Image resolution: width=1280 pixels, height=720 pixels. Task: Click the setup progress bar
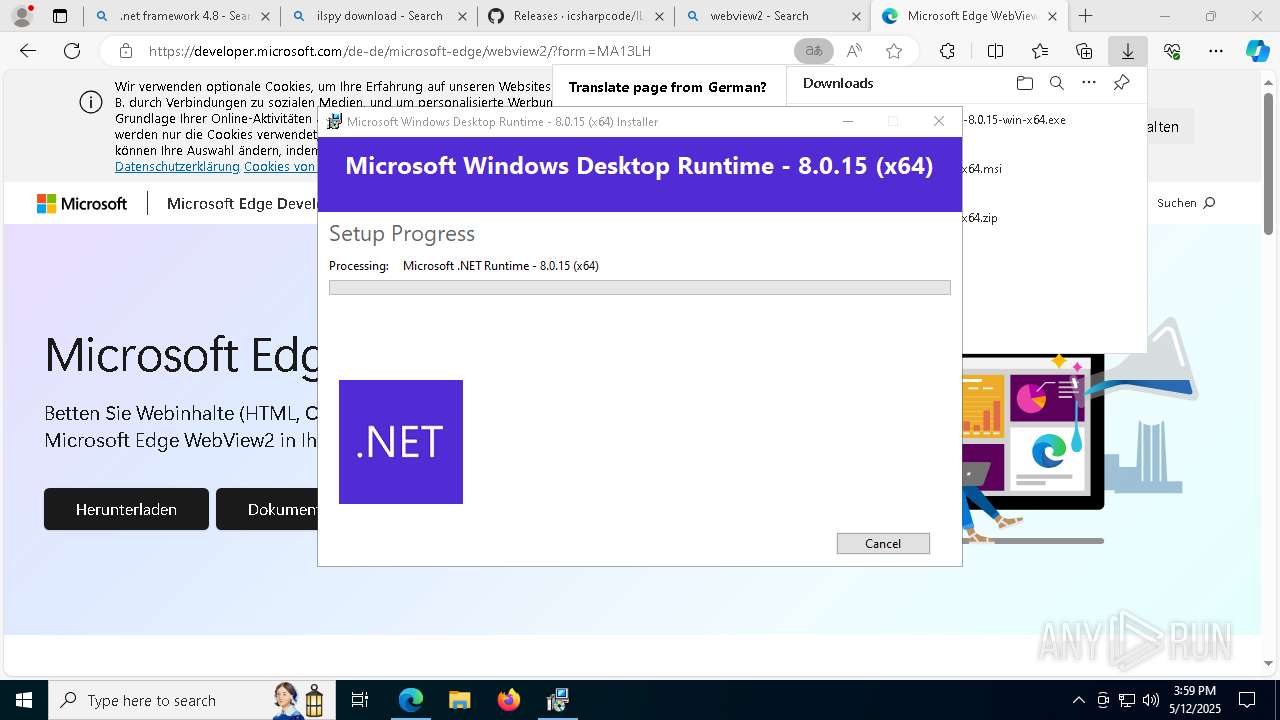click(x=640, y=288)
